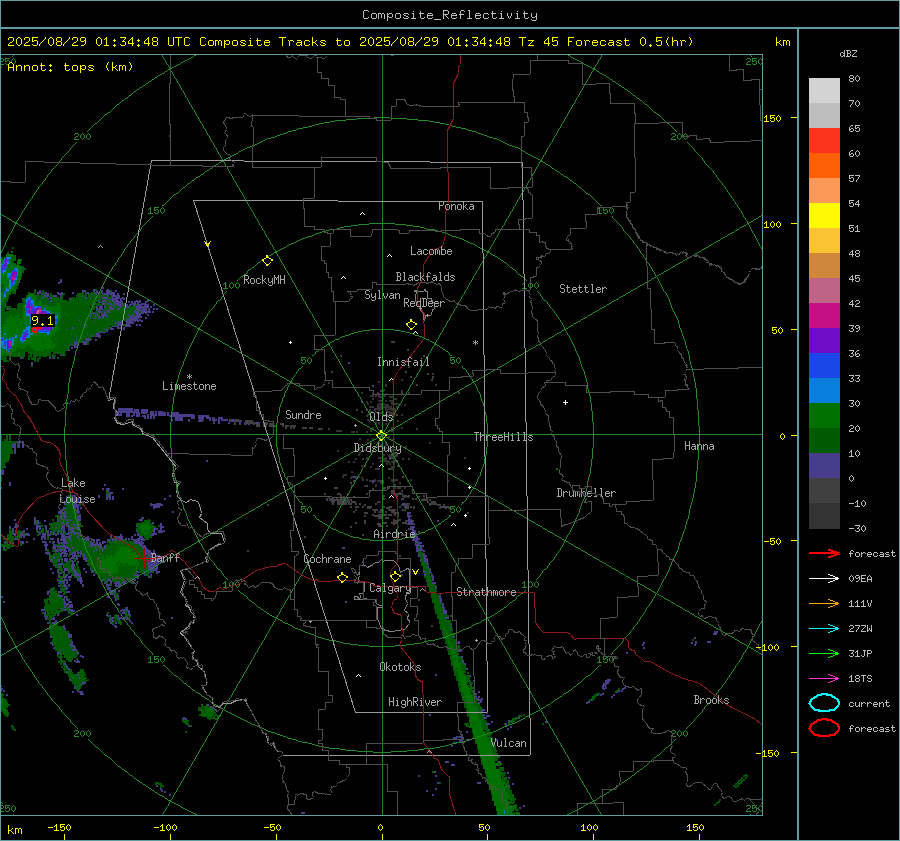Select the orange 111V track arrow

[824, 603]
